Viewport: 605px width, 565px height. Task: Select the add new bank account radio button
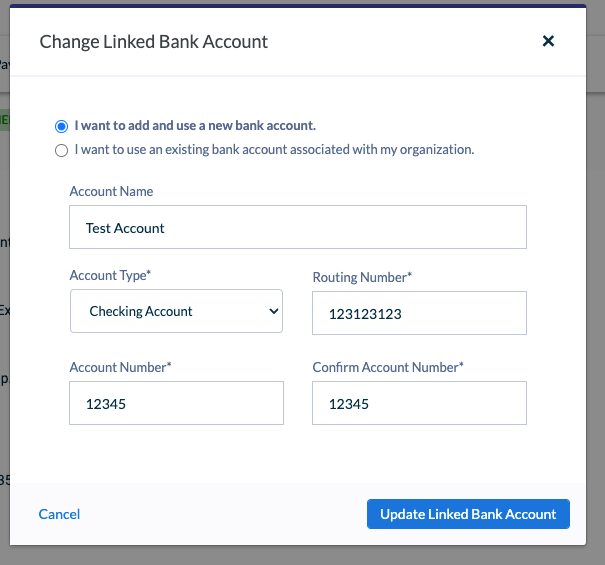point(61,126)
